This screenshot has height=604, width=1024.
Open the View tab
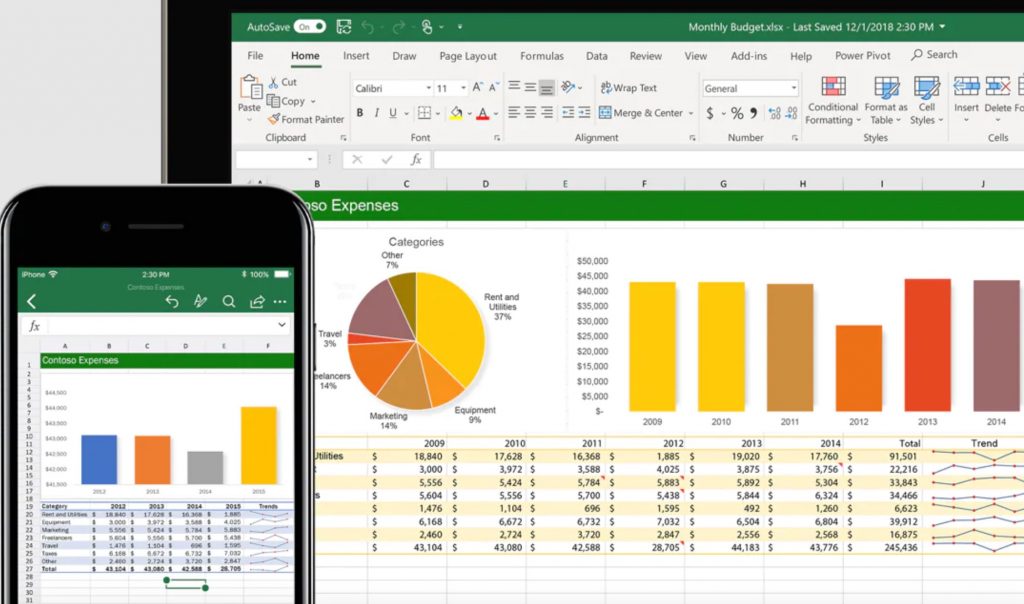[696, 56]
